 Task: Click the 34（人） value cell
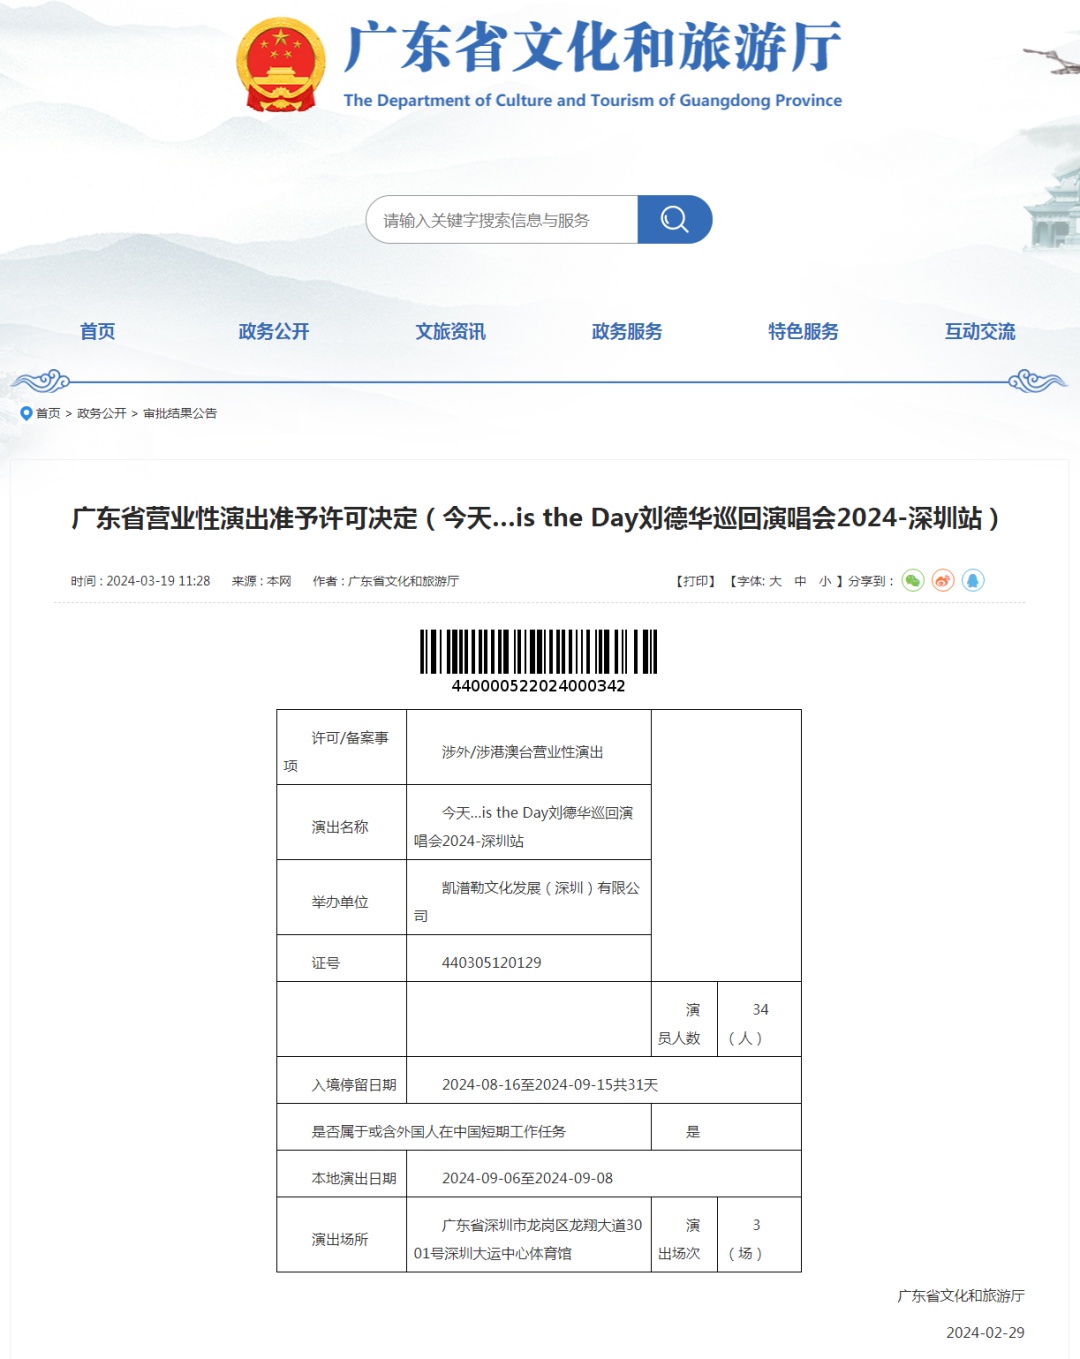tap(760, 1019)
